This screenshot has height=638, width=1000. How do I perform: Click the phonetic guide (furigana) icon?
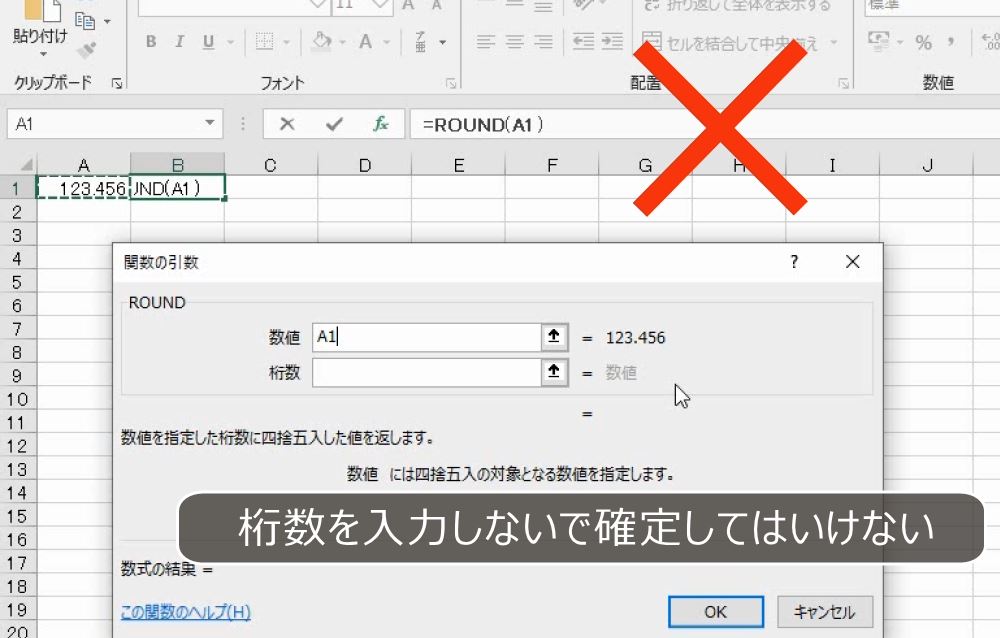tap(421, 42)
